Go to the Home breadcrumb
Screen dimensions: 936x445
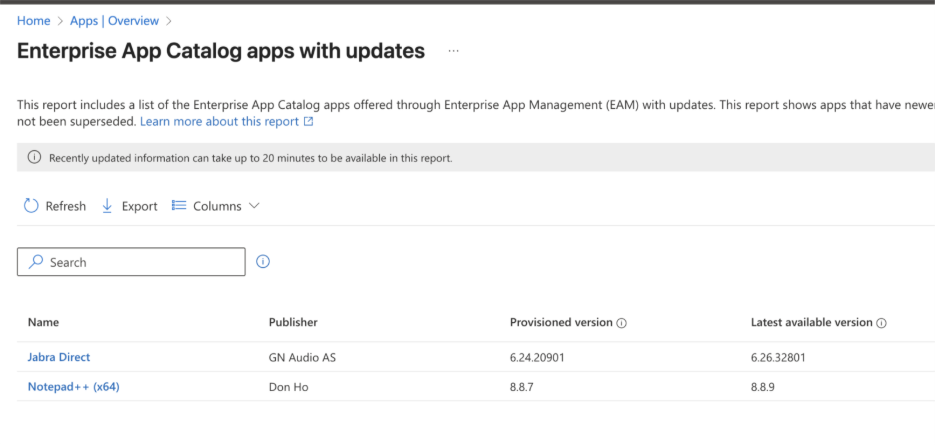[33, 20]
